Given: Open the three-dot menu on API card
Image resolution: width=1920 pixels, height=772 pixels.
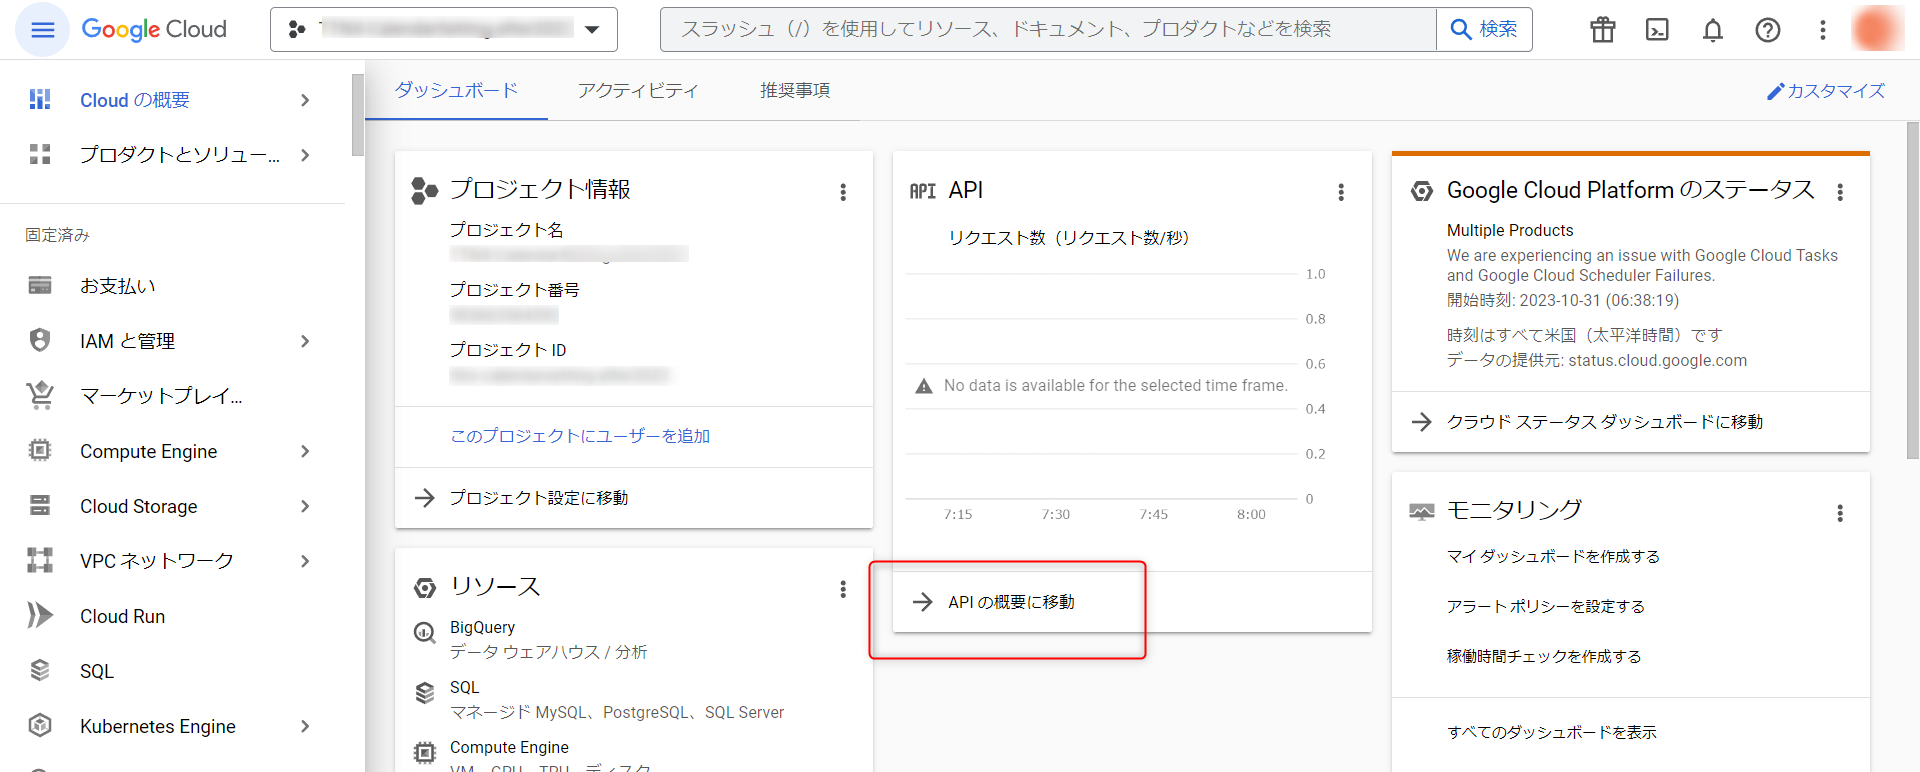Looking at the screenshot, I should point(1340,192).
